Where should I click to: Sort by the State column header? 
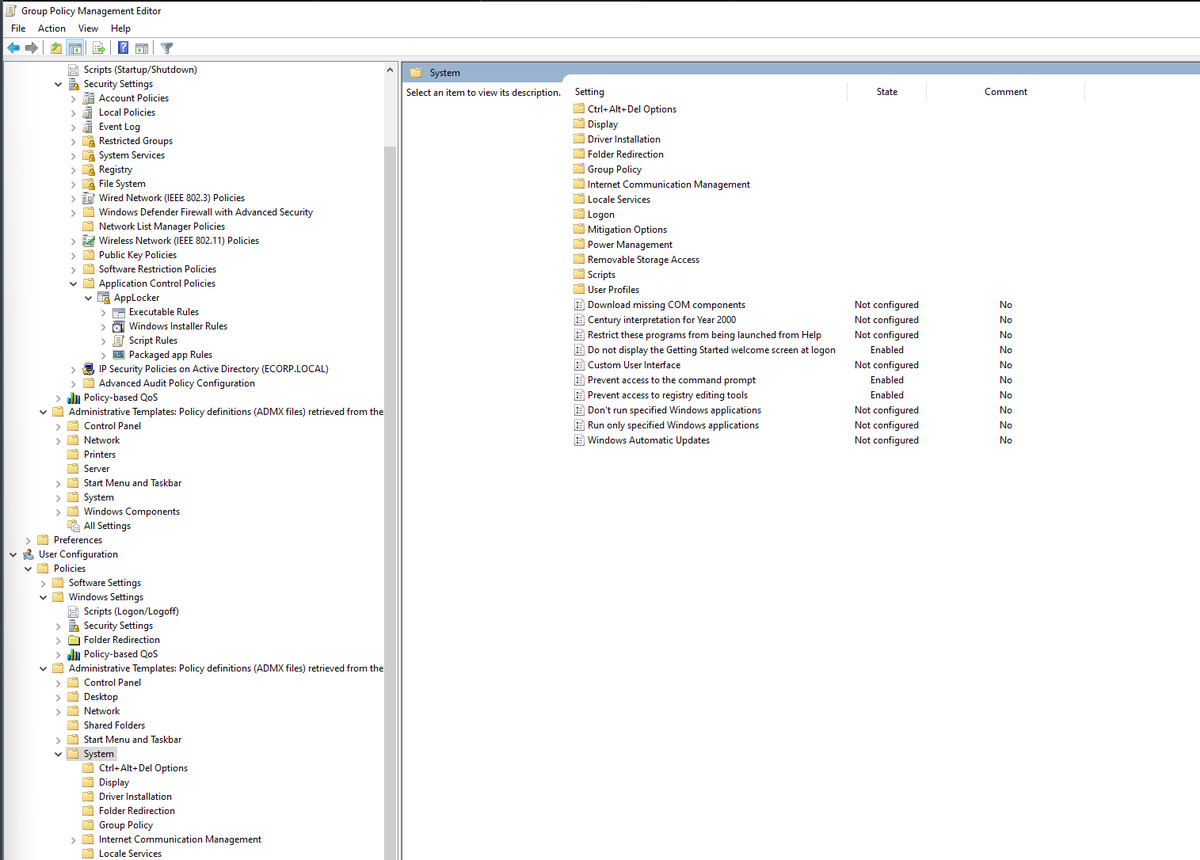(887, 92)
